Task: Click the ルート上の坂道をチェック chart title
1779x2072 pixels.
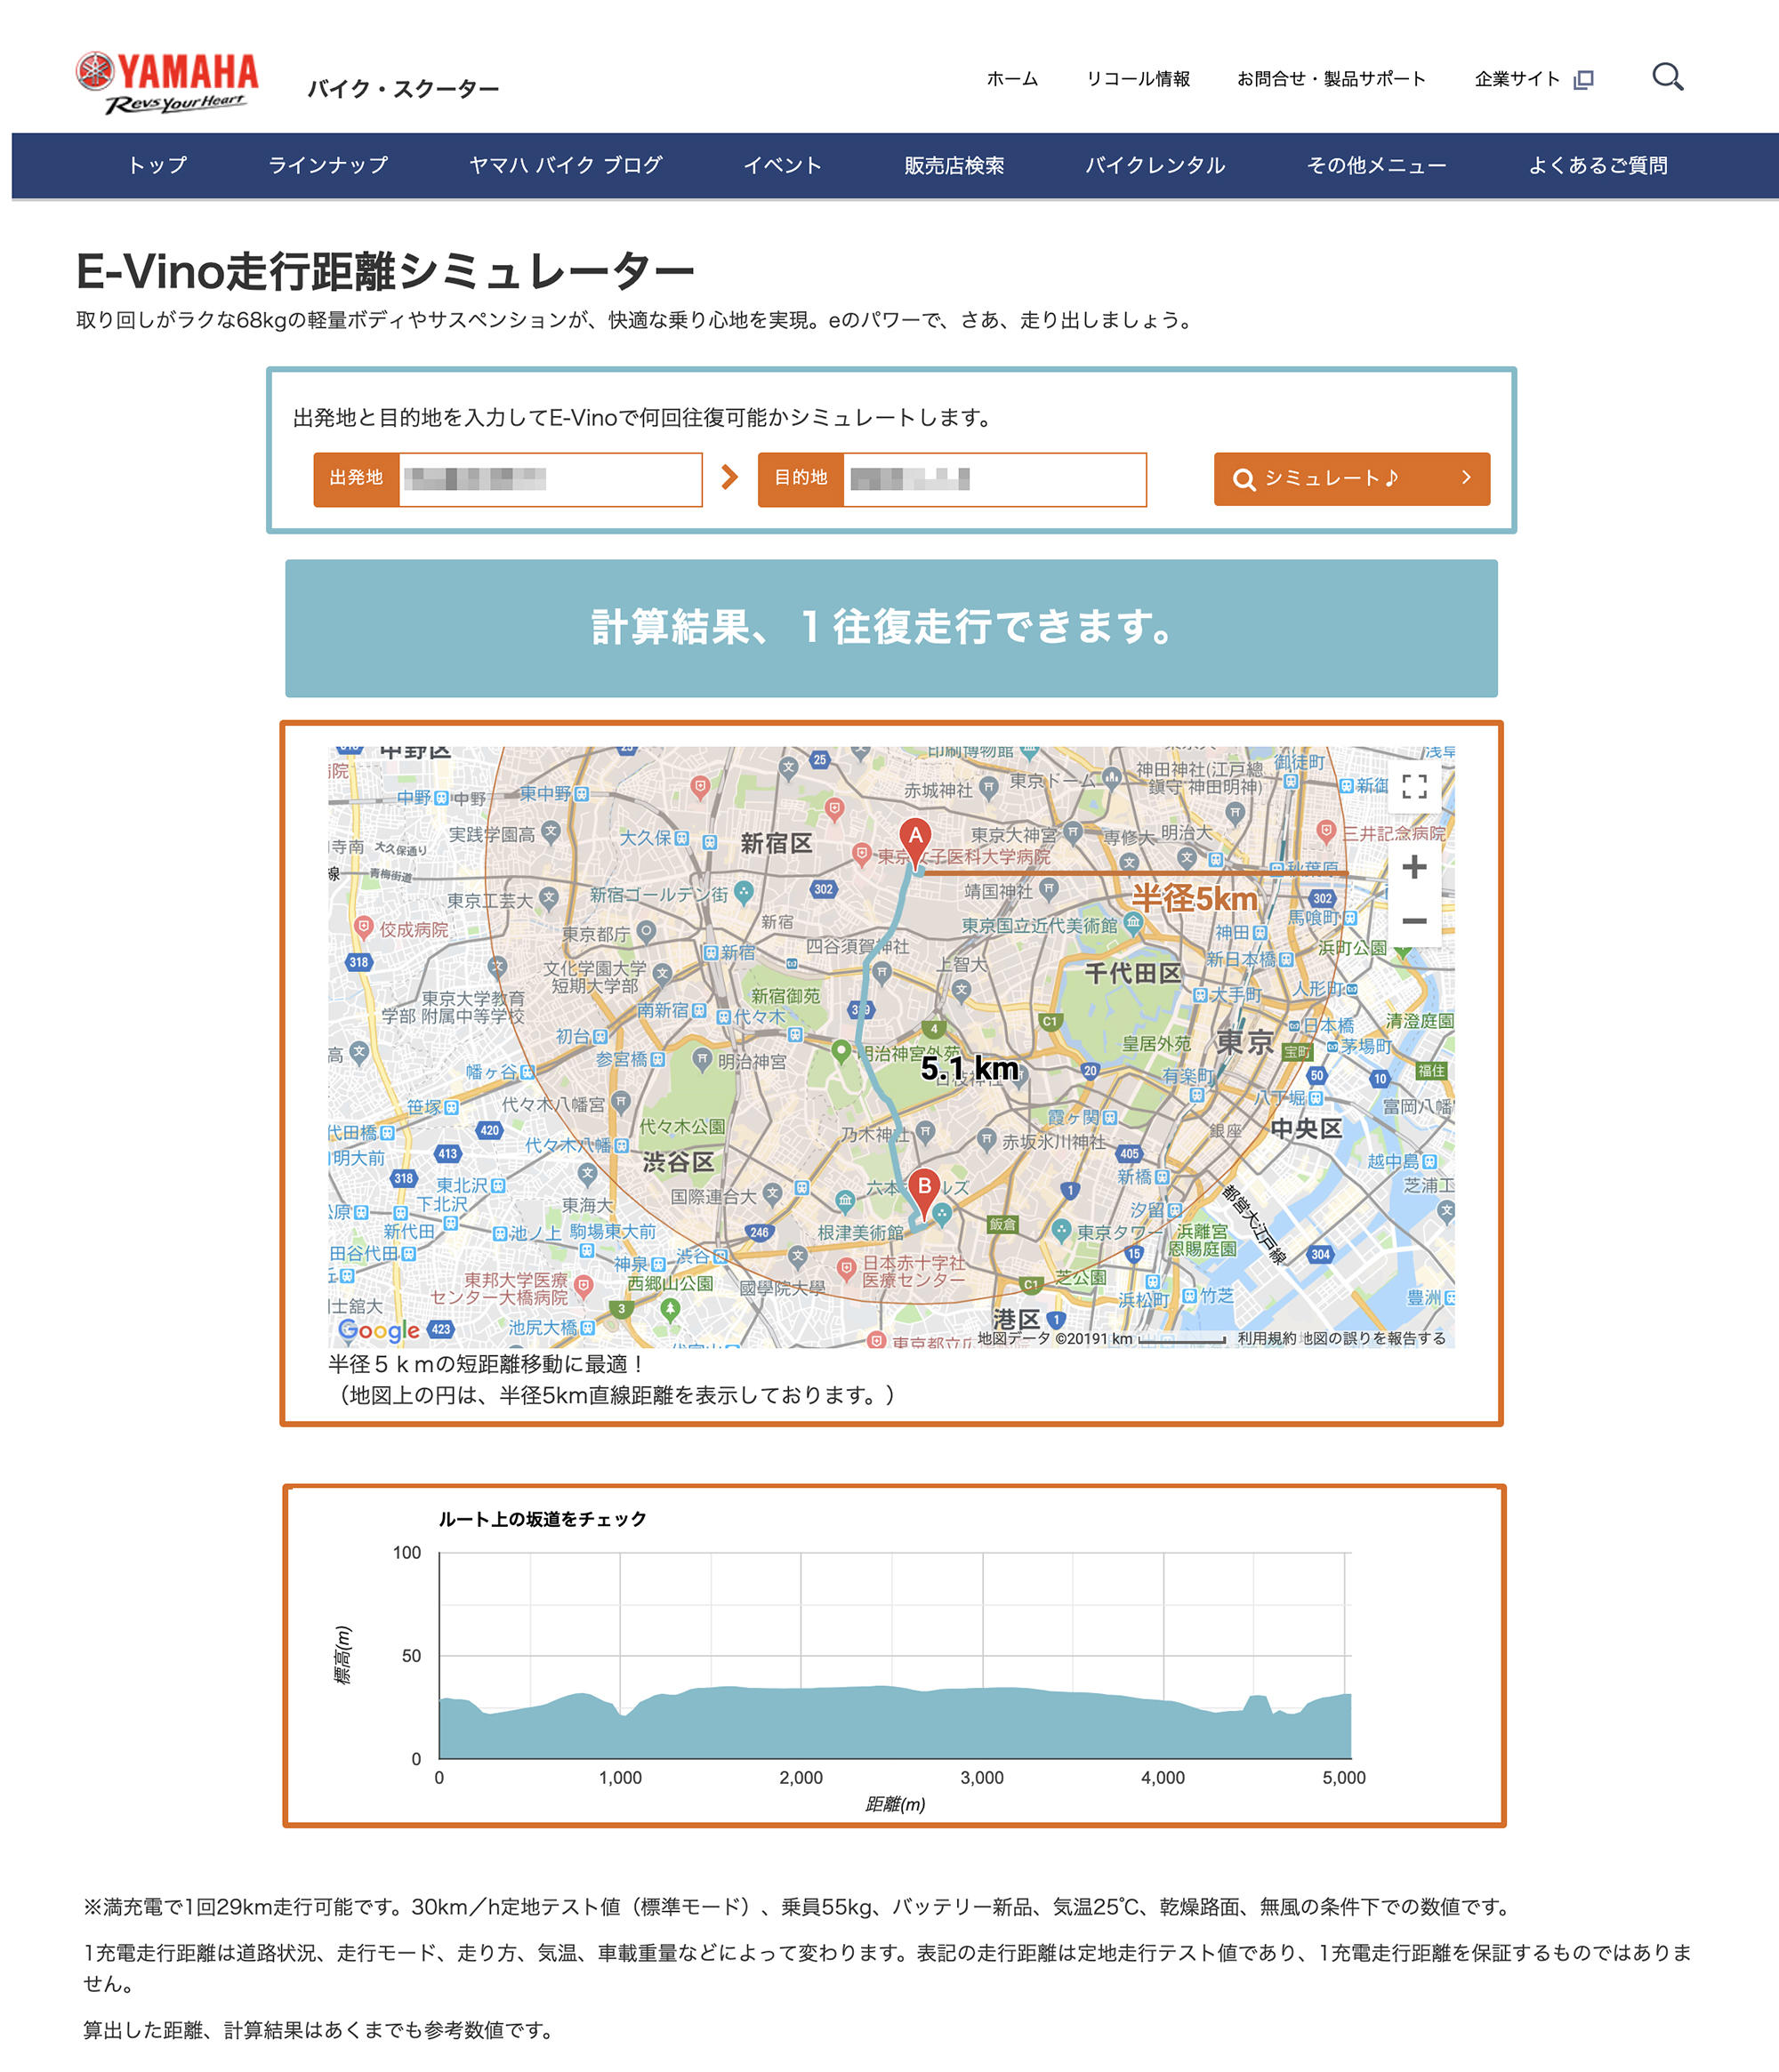Action: (x=542, y=1519)
